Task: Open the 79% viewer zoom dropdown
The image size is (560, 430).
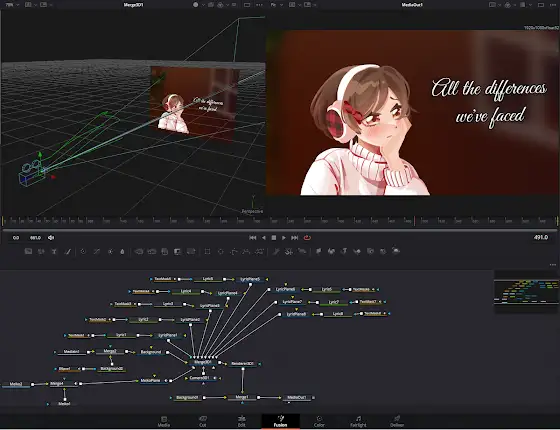Action: click(x=12, y=5)
